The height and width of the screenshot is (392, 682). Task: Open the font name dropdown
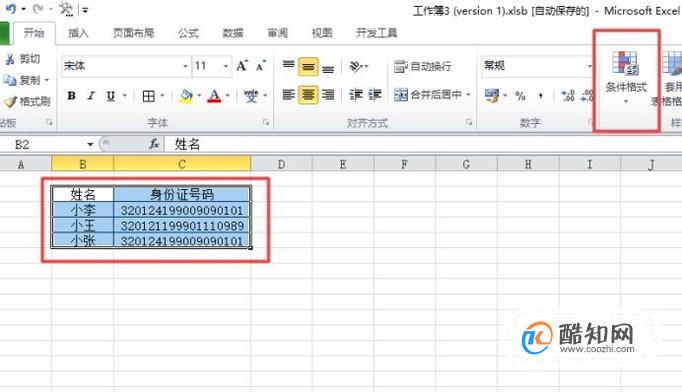(x=186, y=66)
